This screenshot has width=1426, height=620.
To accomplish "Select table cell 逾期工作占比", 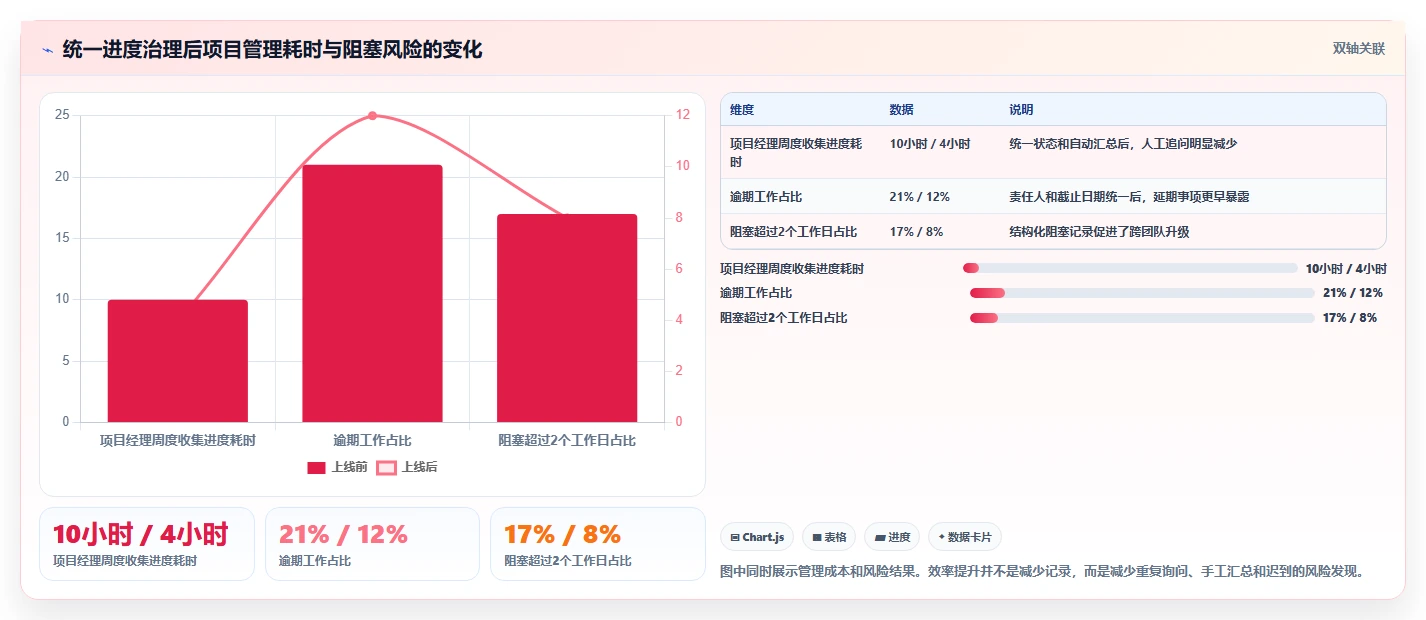I will pyautogui.click(x=800, y=197).
